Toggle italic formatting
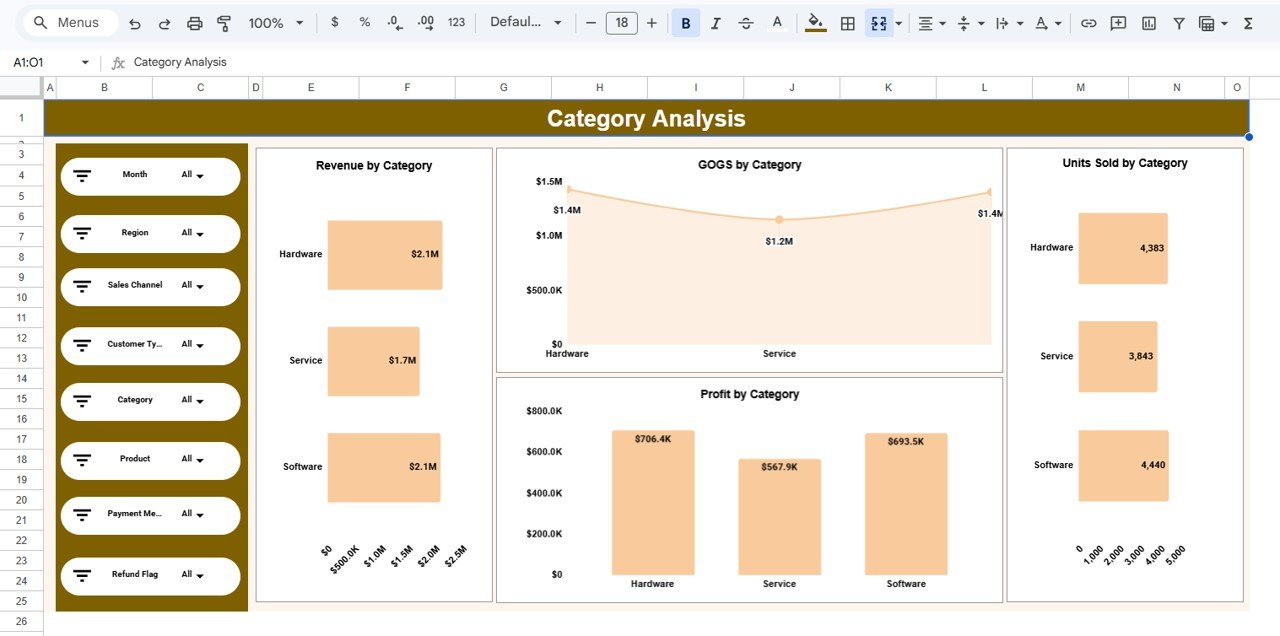 coord(715,22)
